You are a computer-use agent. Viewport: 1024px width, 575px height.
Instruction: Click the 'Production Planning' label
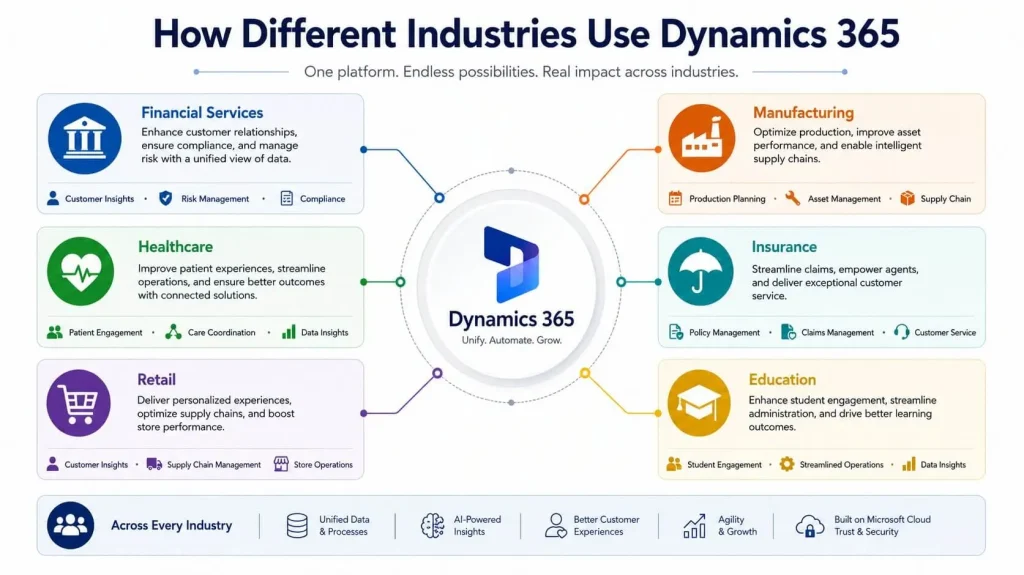(x=727, y=199)
